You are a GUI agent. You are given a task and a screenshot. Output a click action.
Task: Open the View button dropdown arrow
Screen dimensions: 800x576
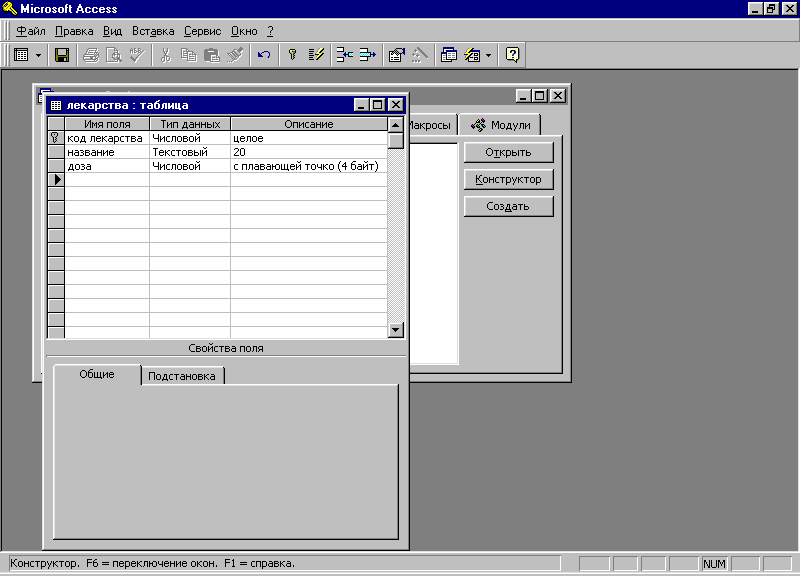38,55
